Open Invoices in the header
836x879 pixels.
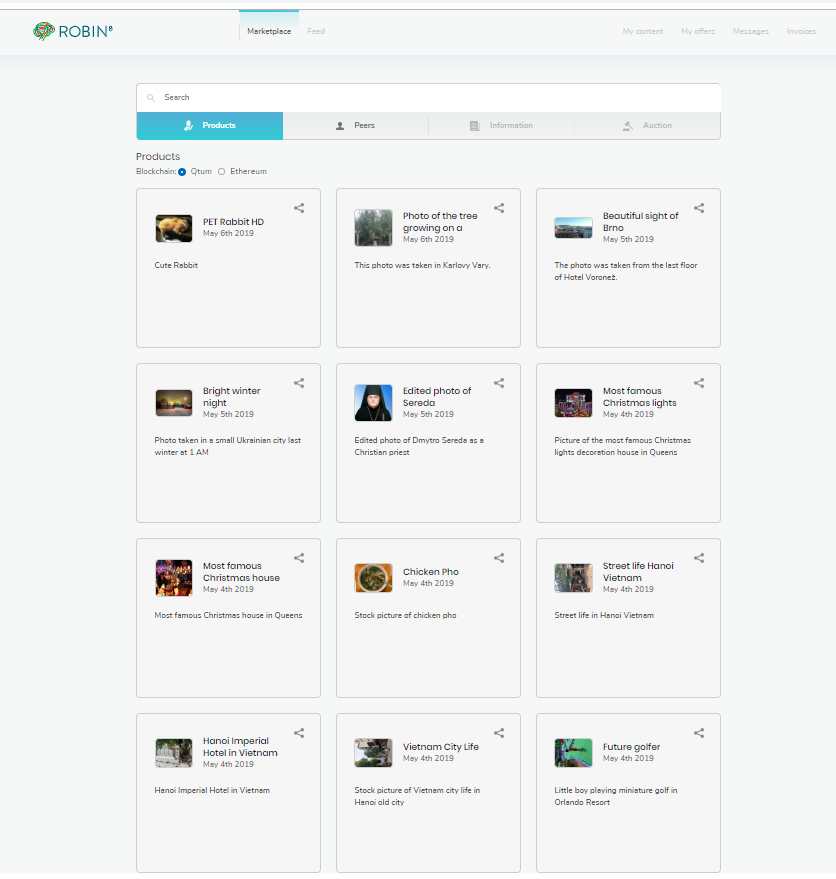coord(801,31)
